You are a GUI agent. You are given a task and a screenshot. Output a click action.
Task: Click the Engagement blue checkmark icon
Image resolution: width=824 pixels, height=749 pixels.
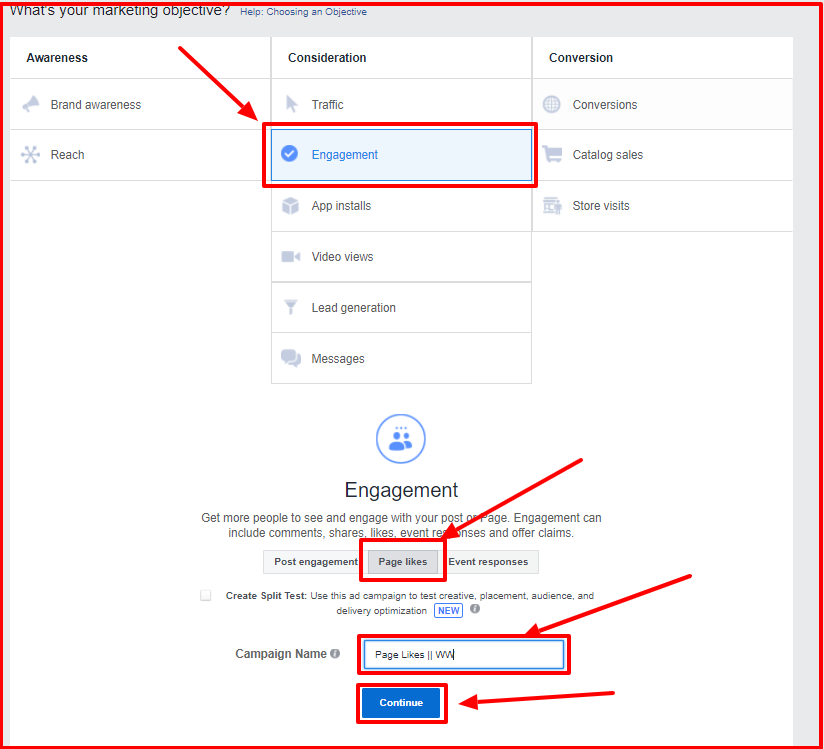(x=290, y=153)
